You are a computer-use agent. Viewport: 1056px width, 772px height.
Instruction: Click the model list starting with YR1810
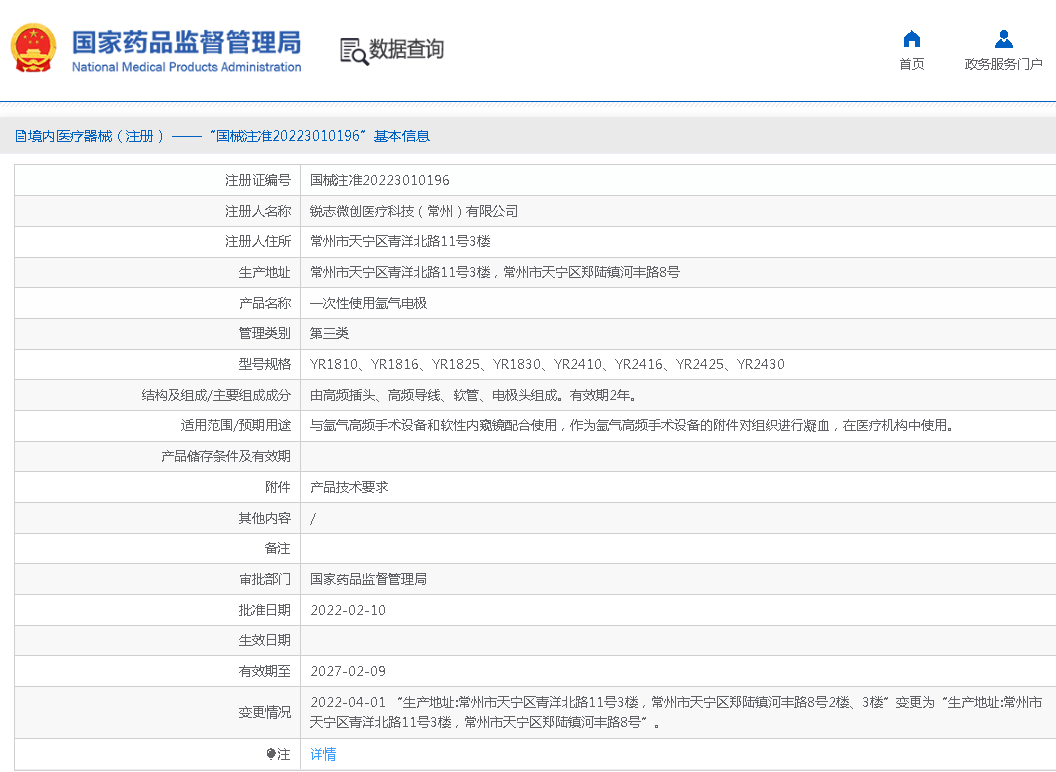point(547,364)
